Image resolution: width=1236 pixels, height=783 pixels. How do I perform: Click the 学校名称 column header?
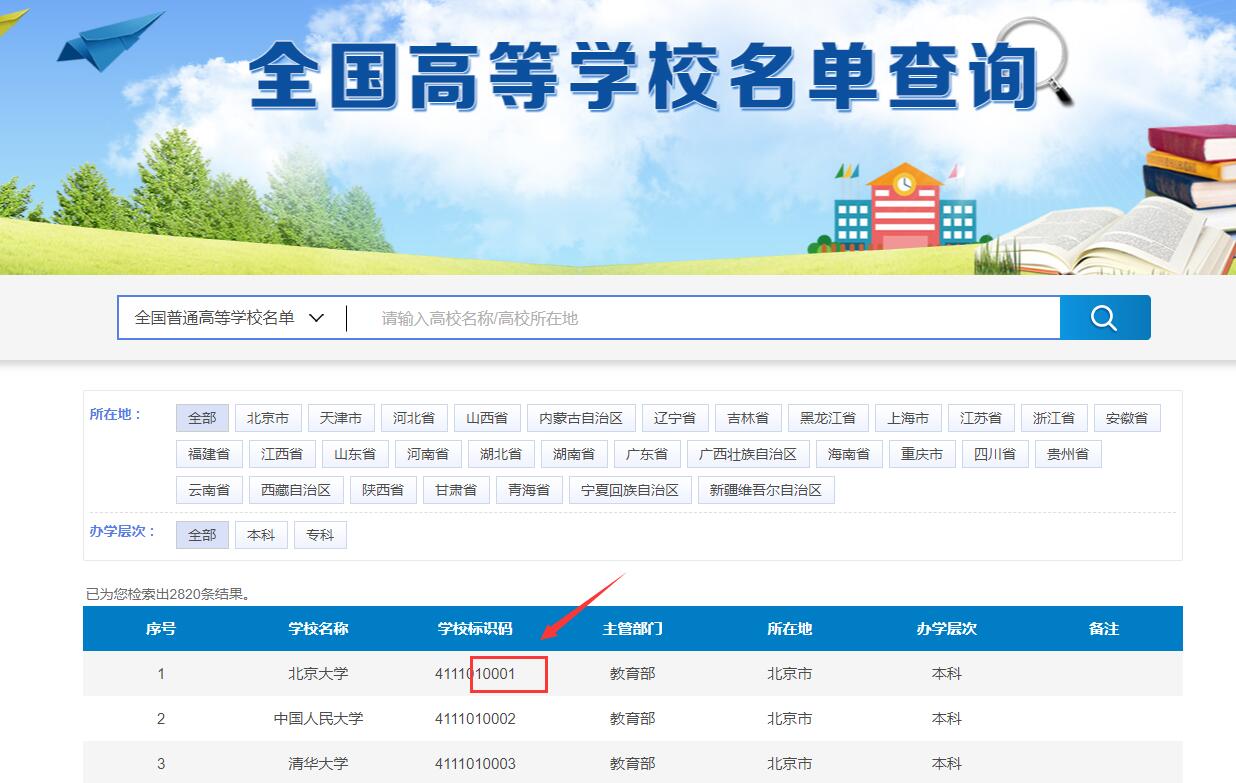(x=318, y=629)
